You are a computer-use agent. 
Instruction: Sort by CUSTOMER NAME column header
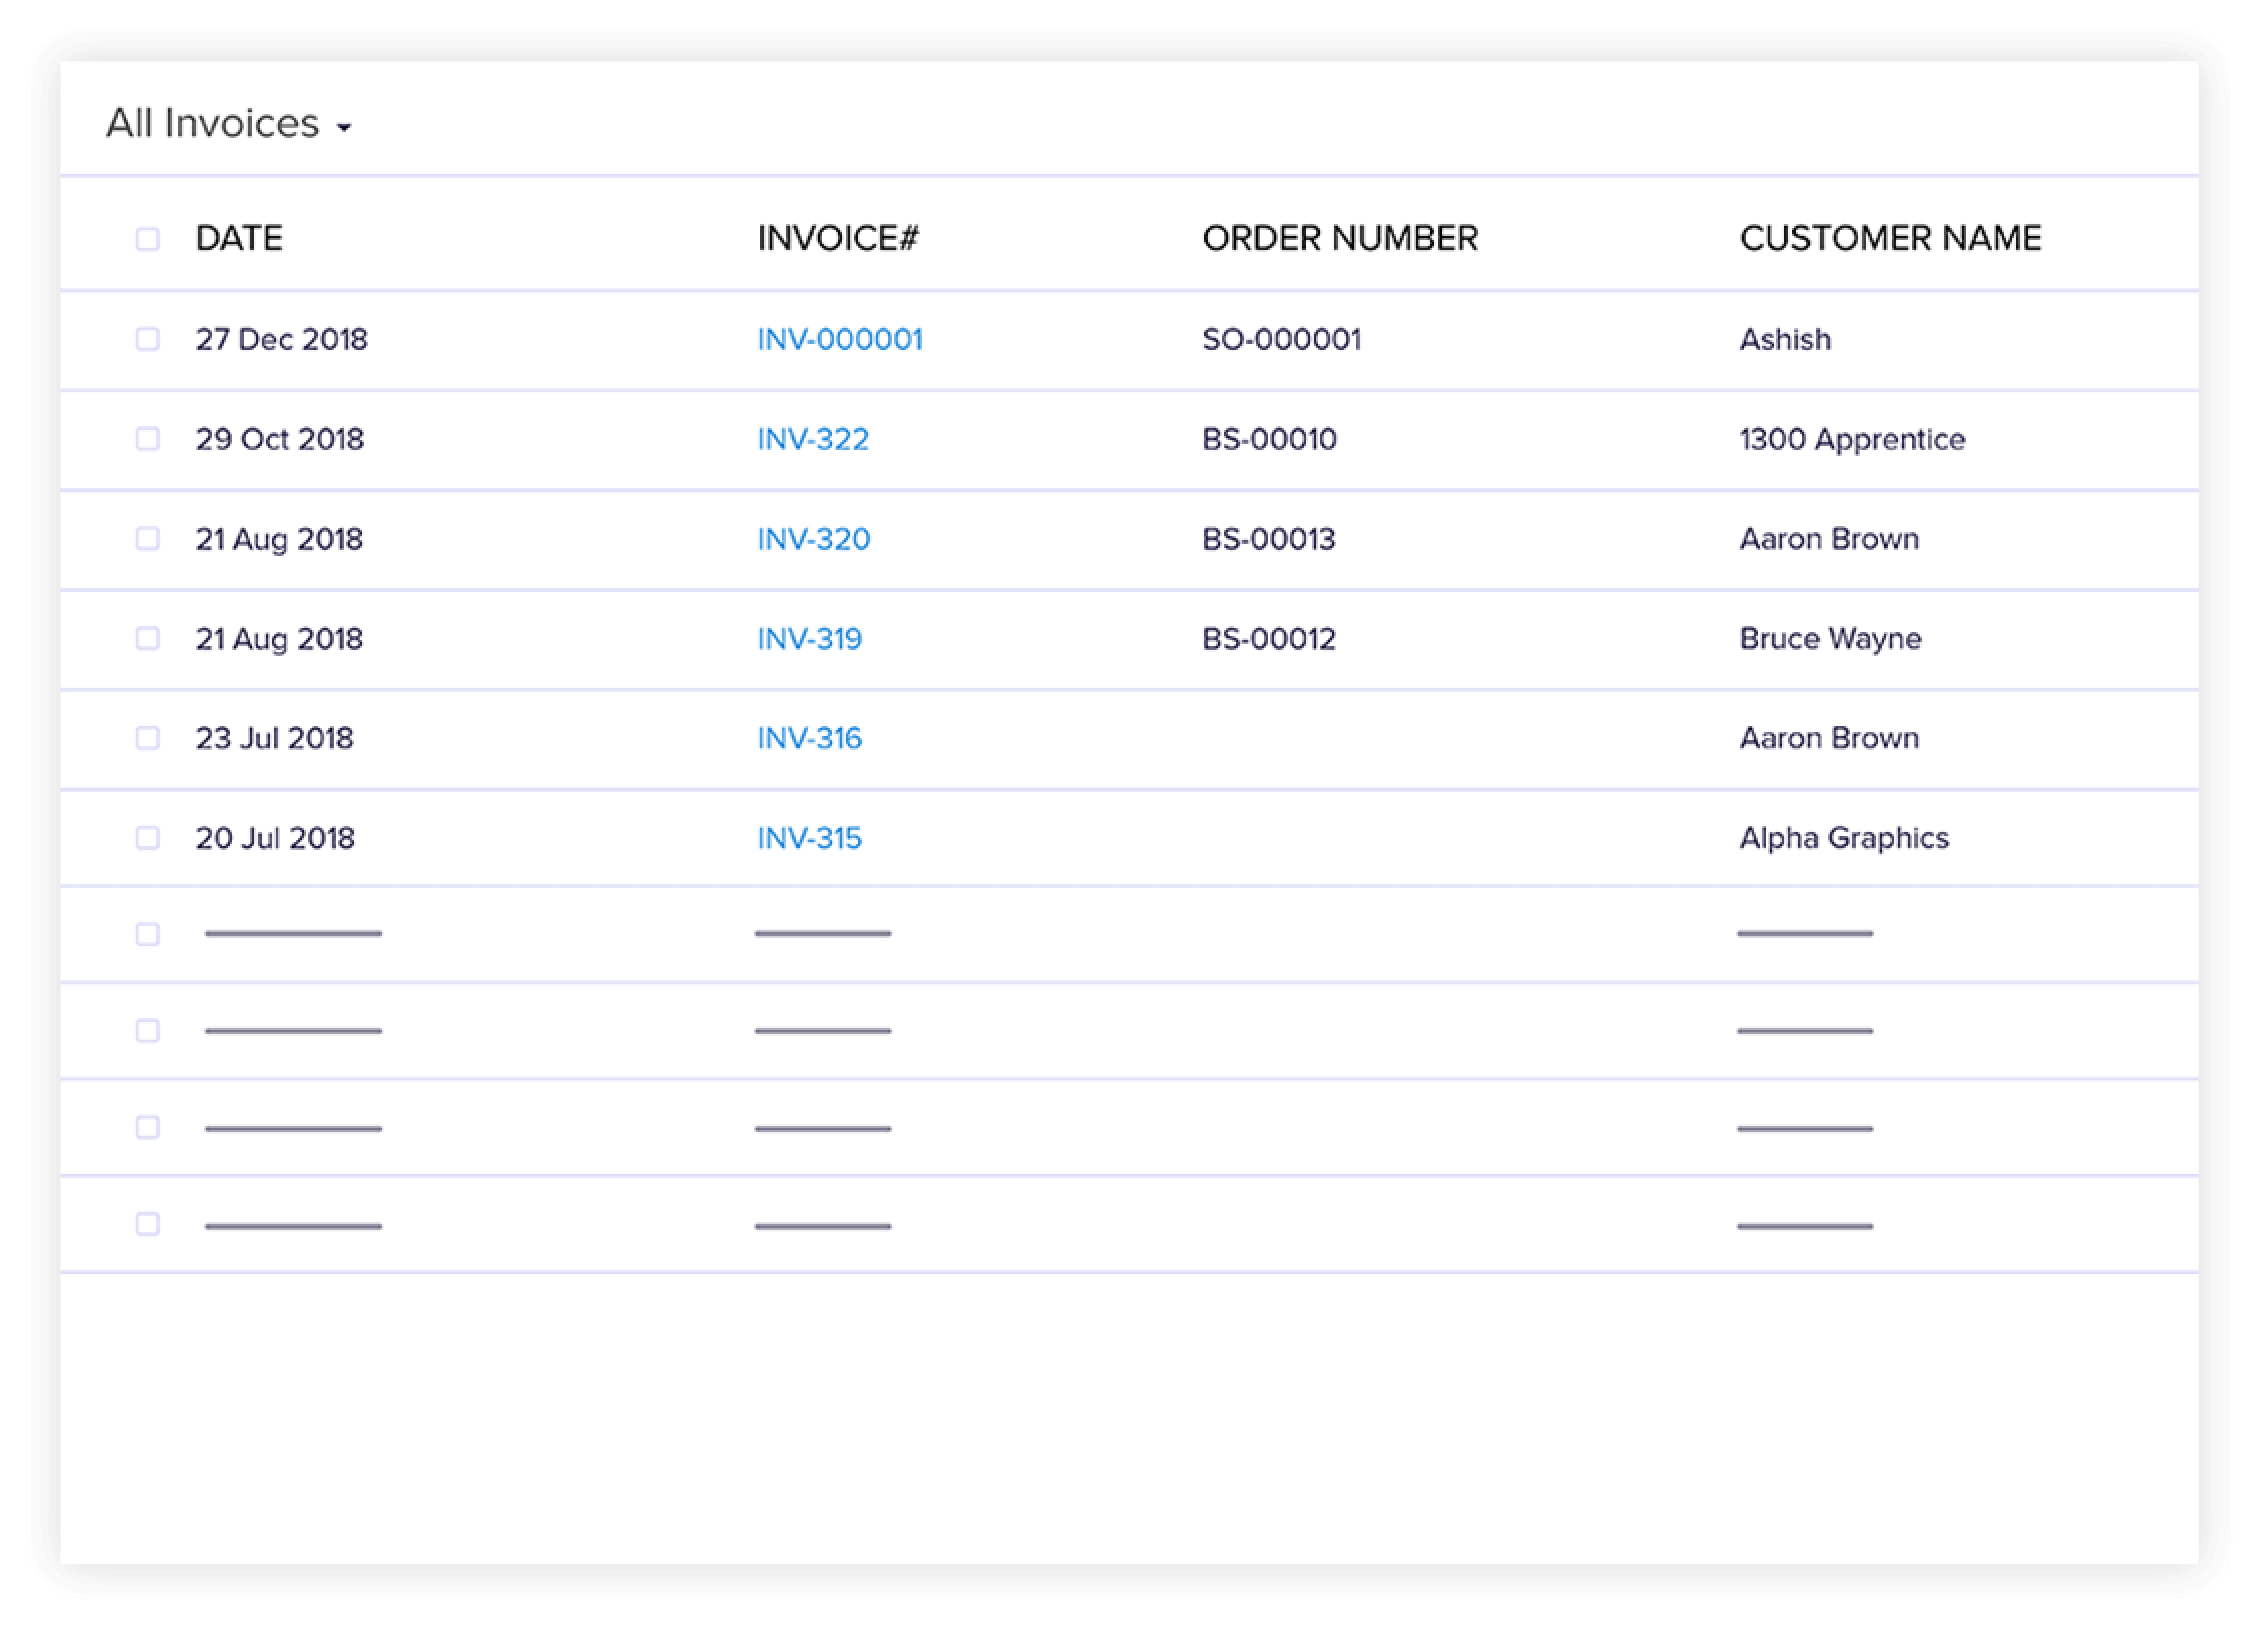click(1889, 238)
